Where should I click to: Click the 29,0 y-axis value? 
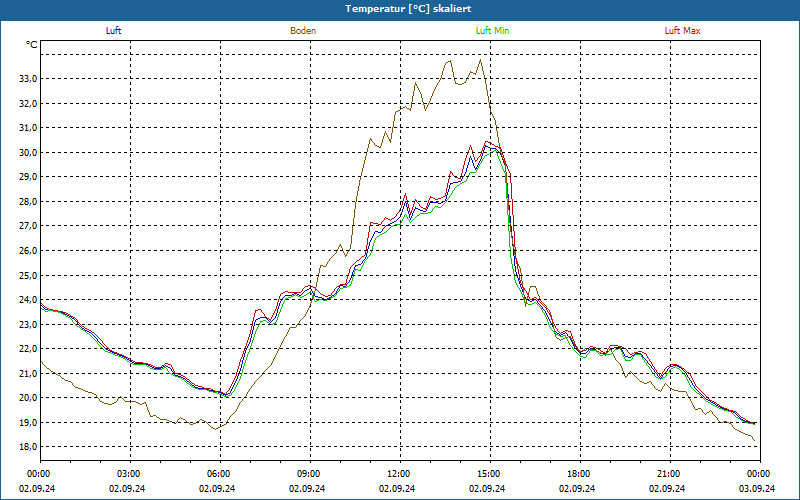29,177
